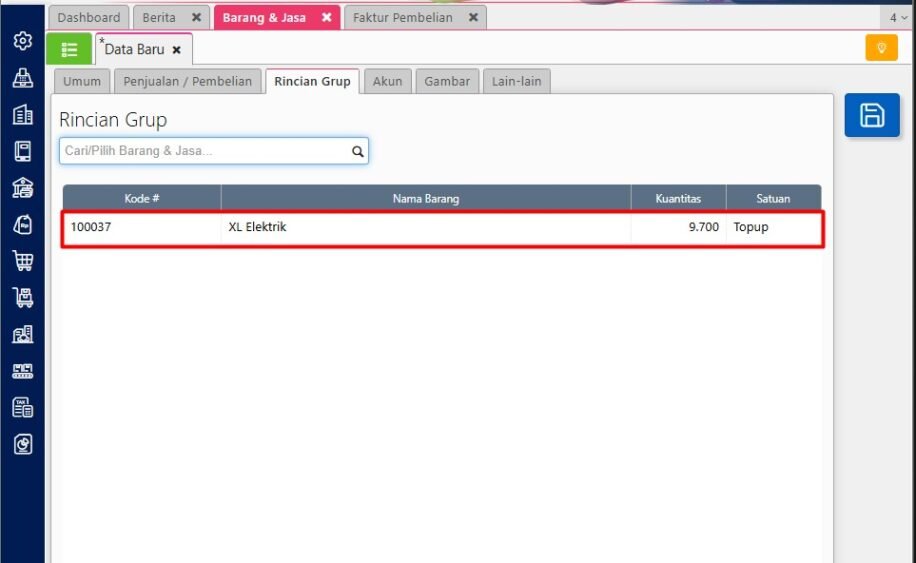
Task: Click the Nama Barang column header
Action: [425, 198]
